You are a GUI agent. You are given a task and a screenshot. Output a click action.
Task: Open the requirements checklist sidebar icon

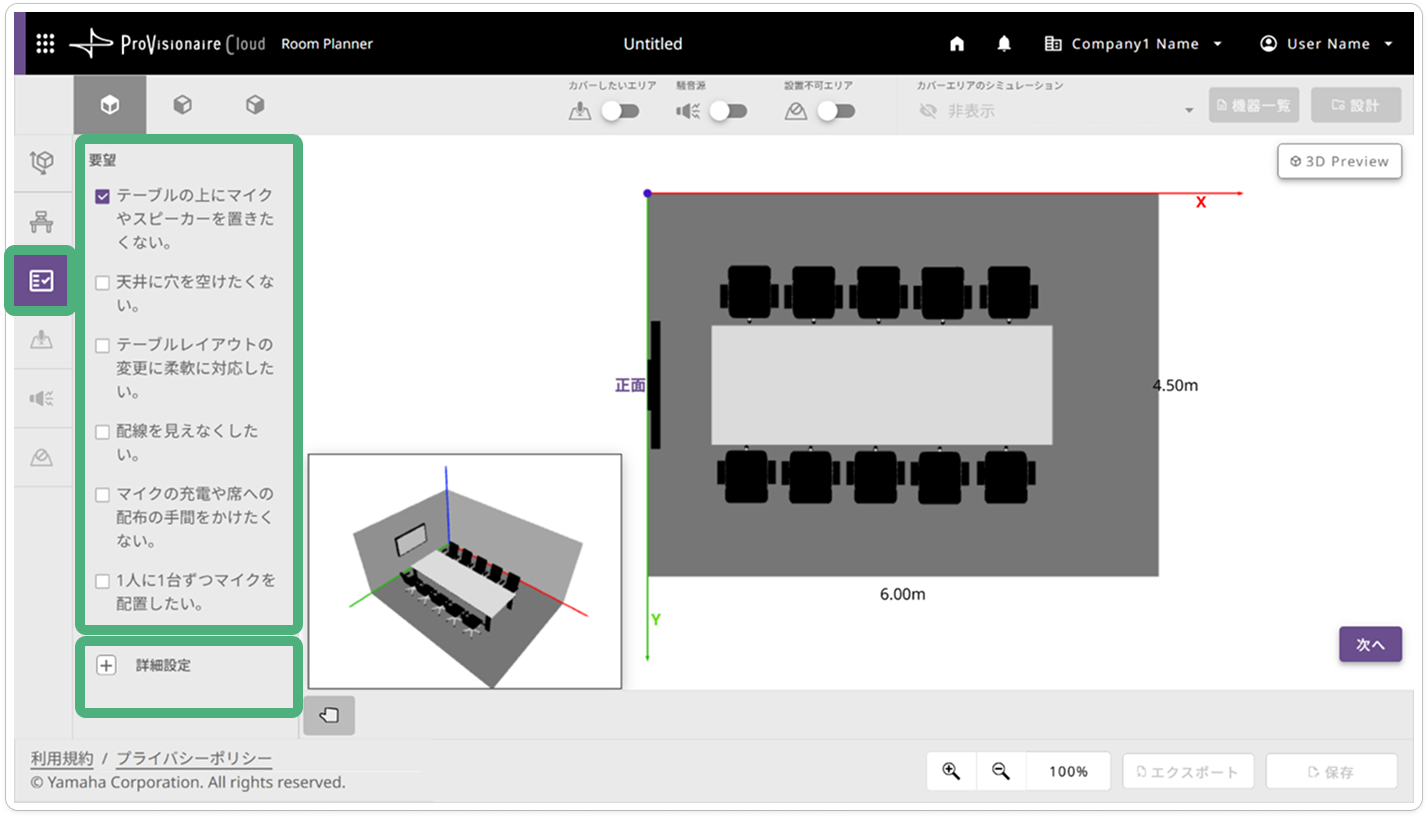tap(41, 281)
